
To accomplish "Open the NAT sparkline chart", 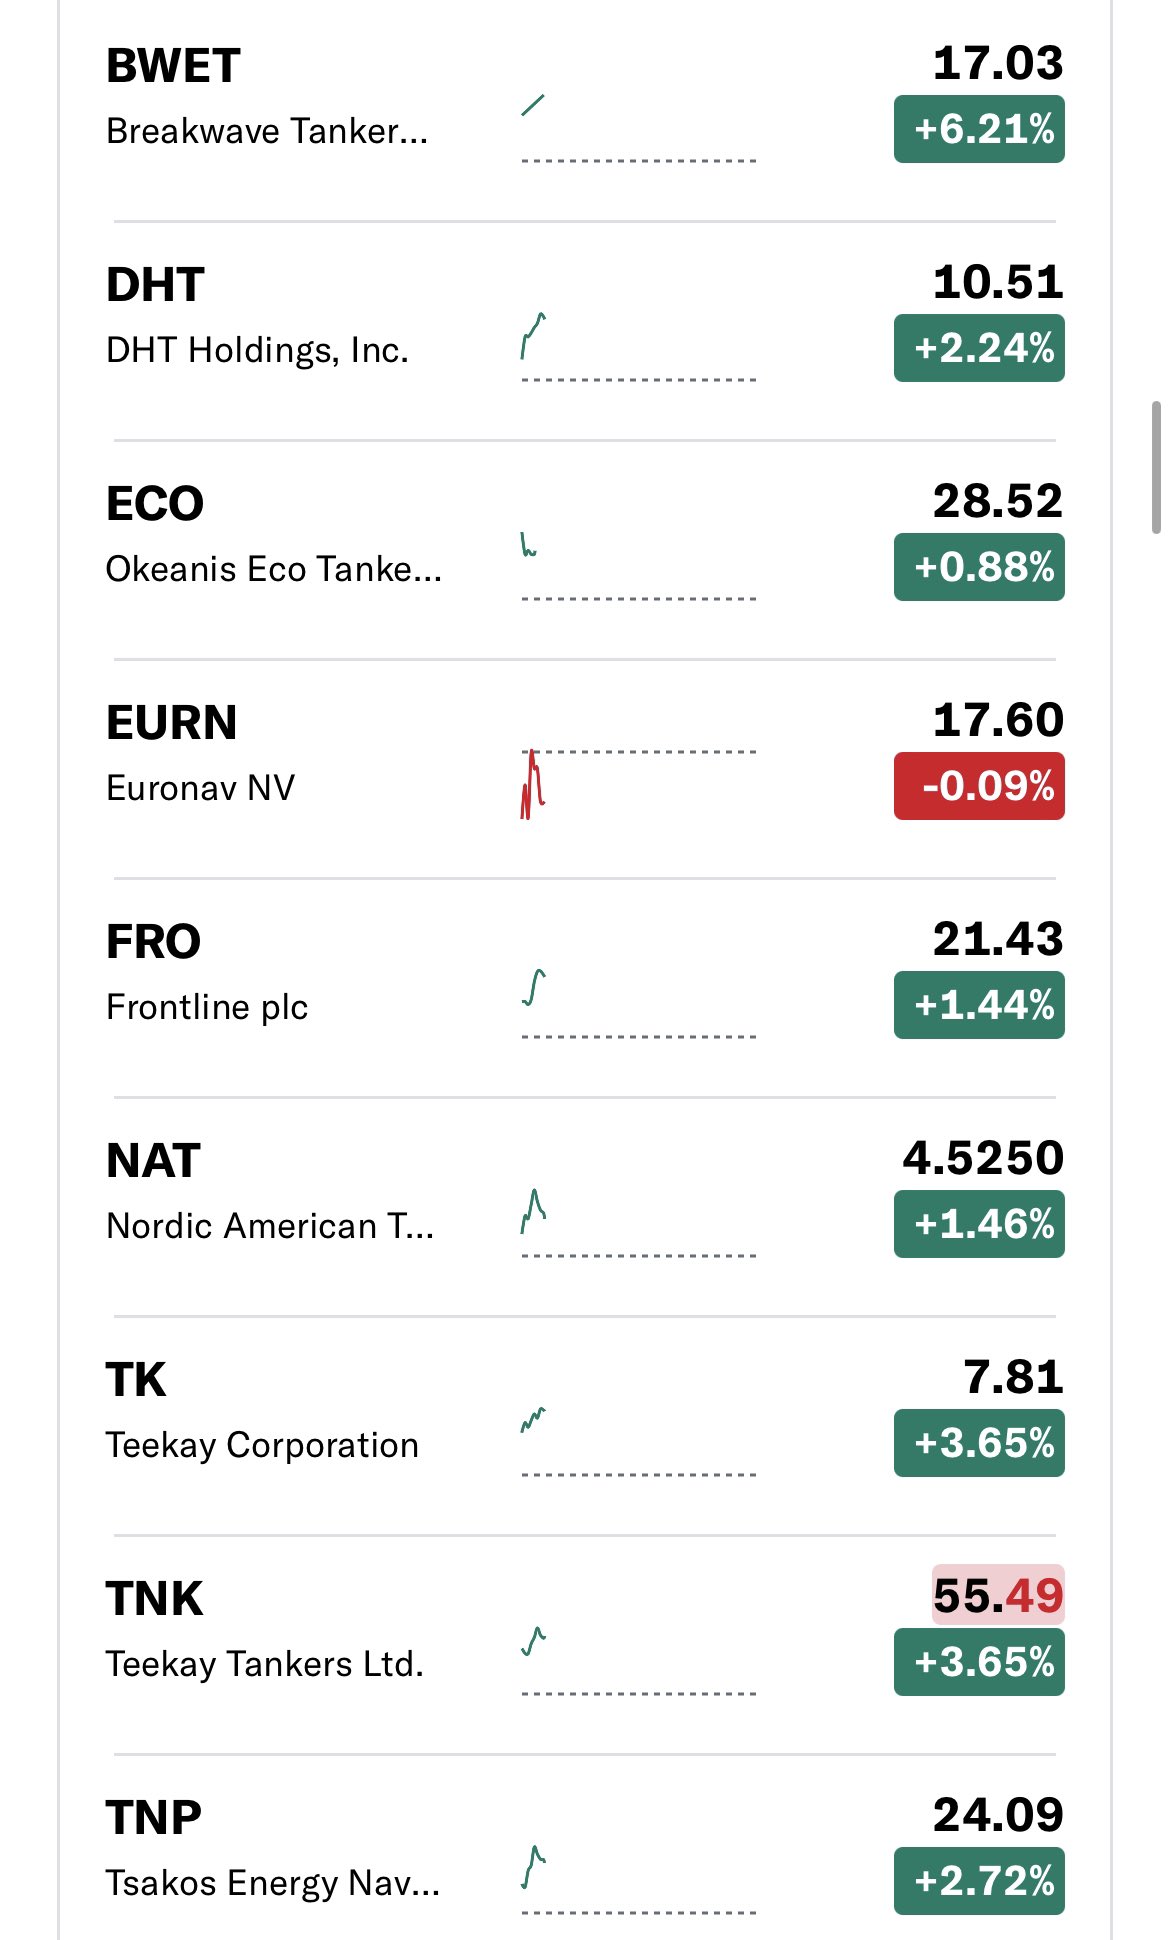I will click(x=534, y=1211).
